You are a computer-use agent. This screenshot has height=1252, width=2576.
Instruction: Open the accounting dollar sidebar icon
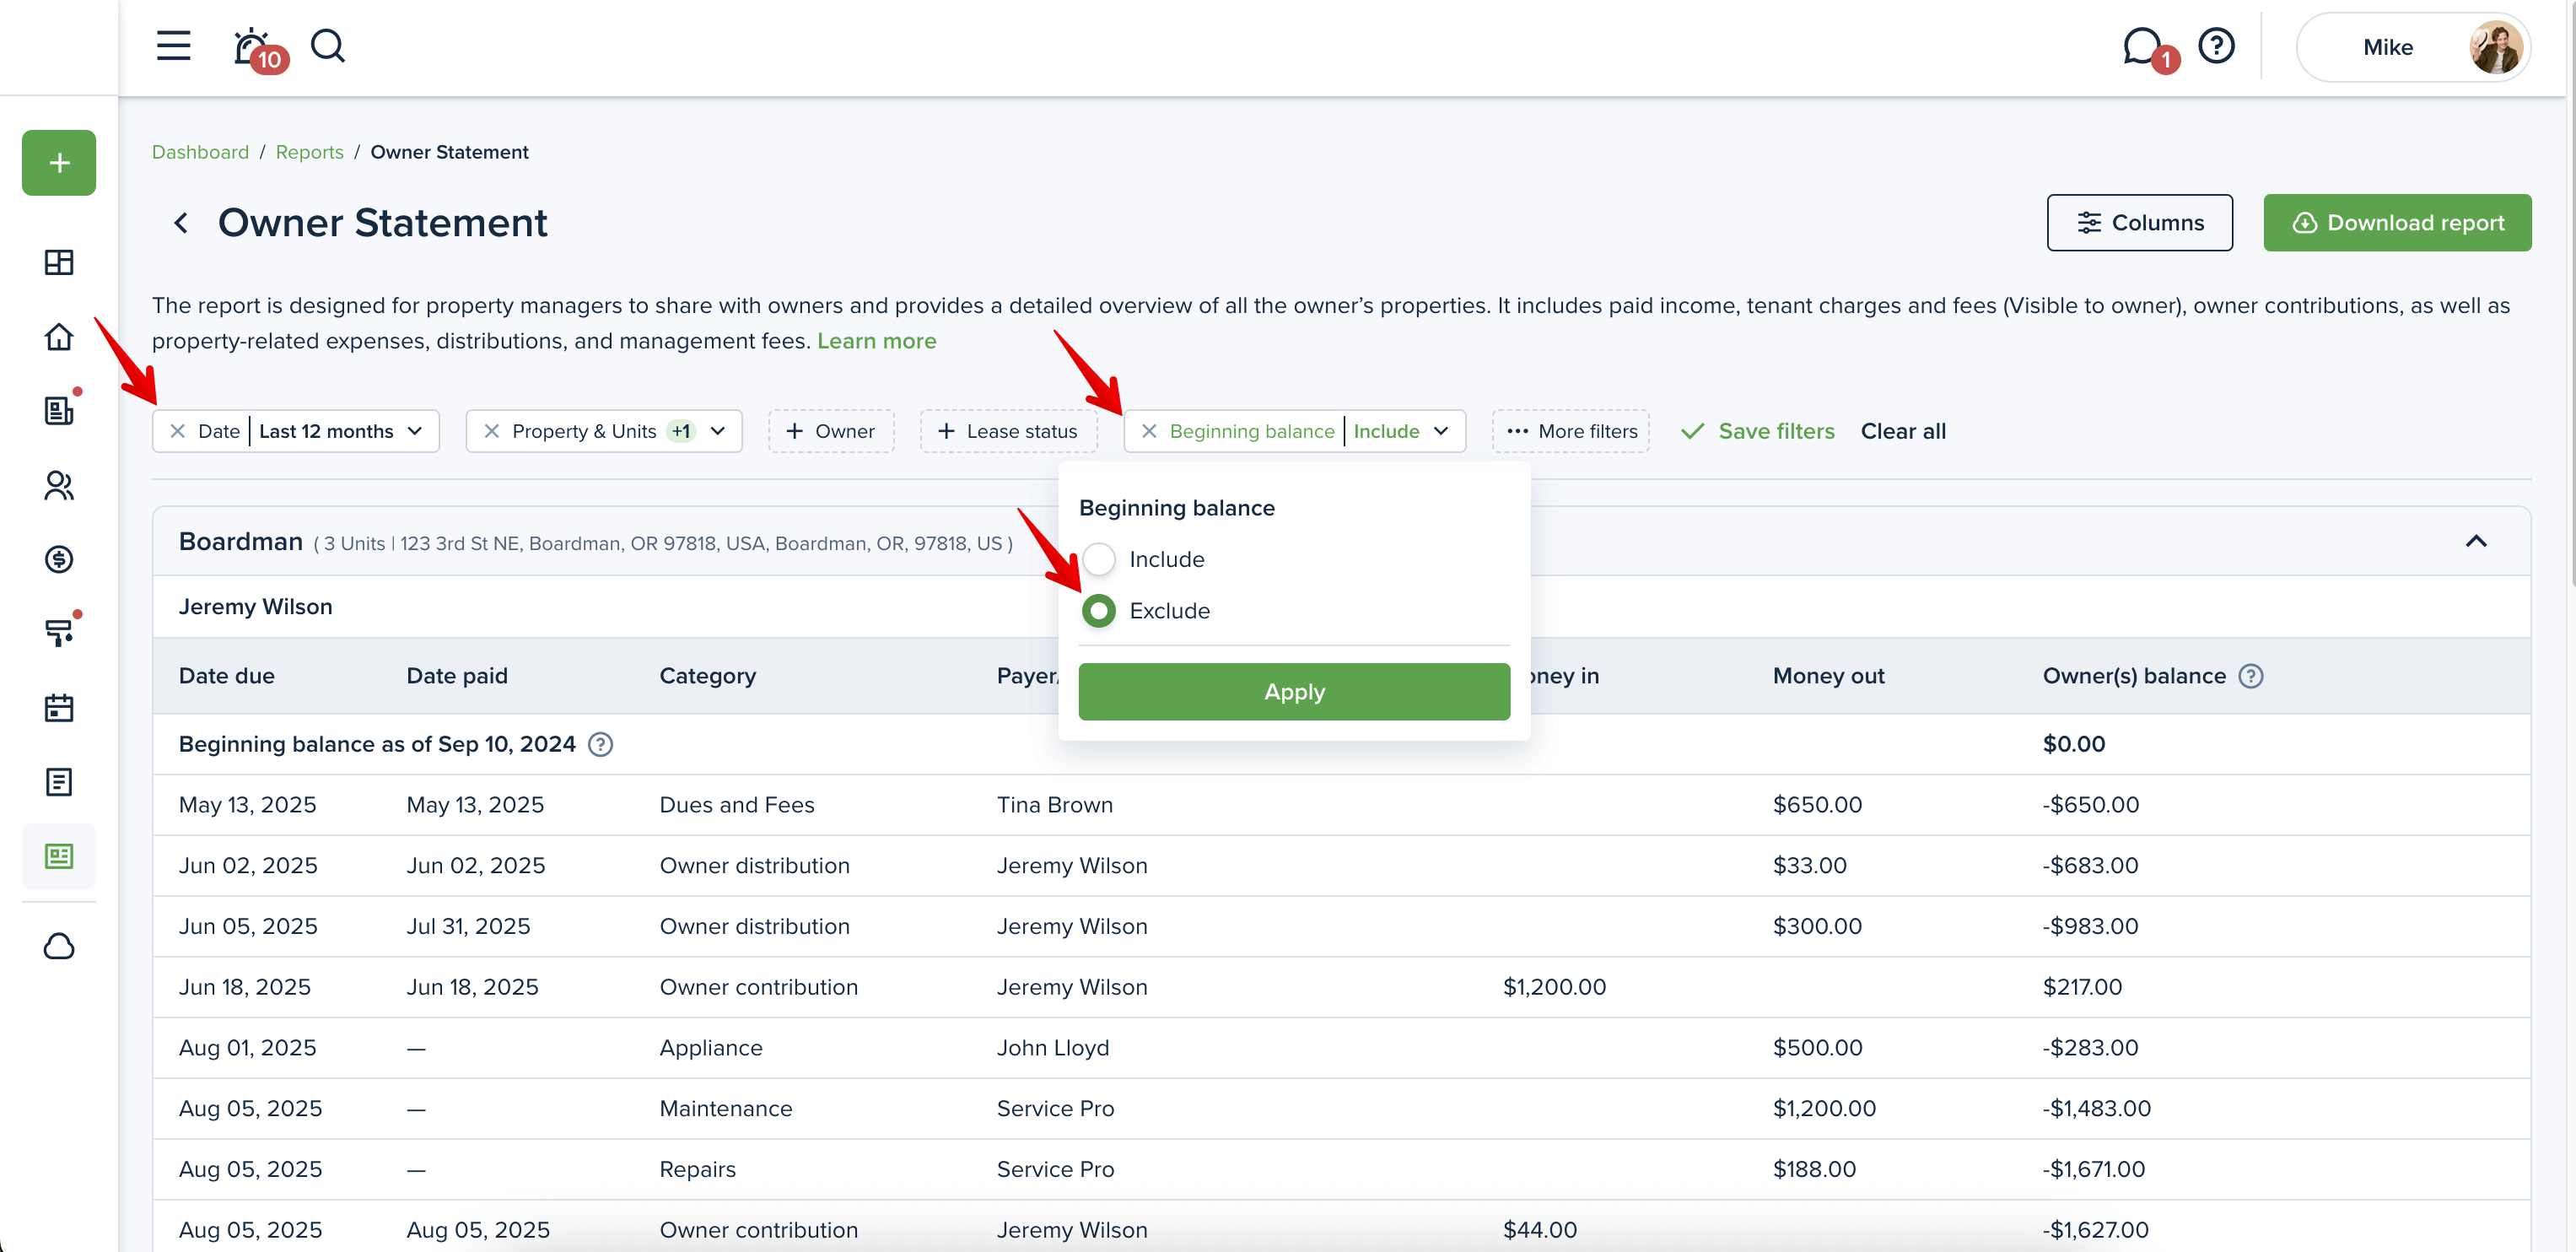(59, 559)
